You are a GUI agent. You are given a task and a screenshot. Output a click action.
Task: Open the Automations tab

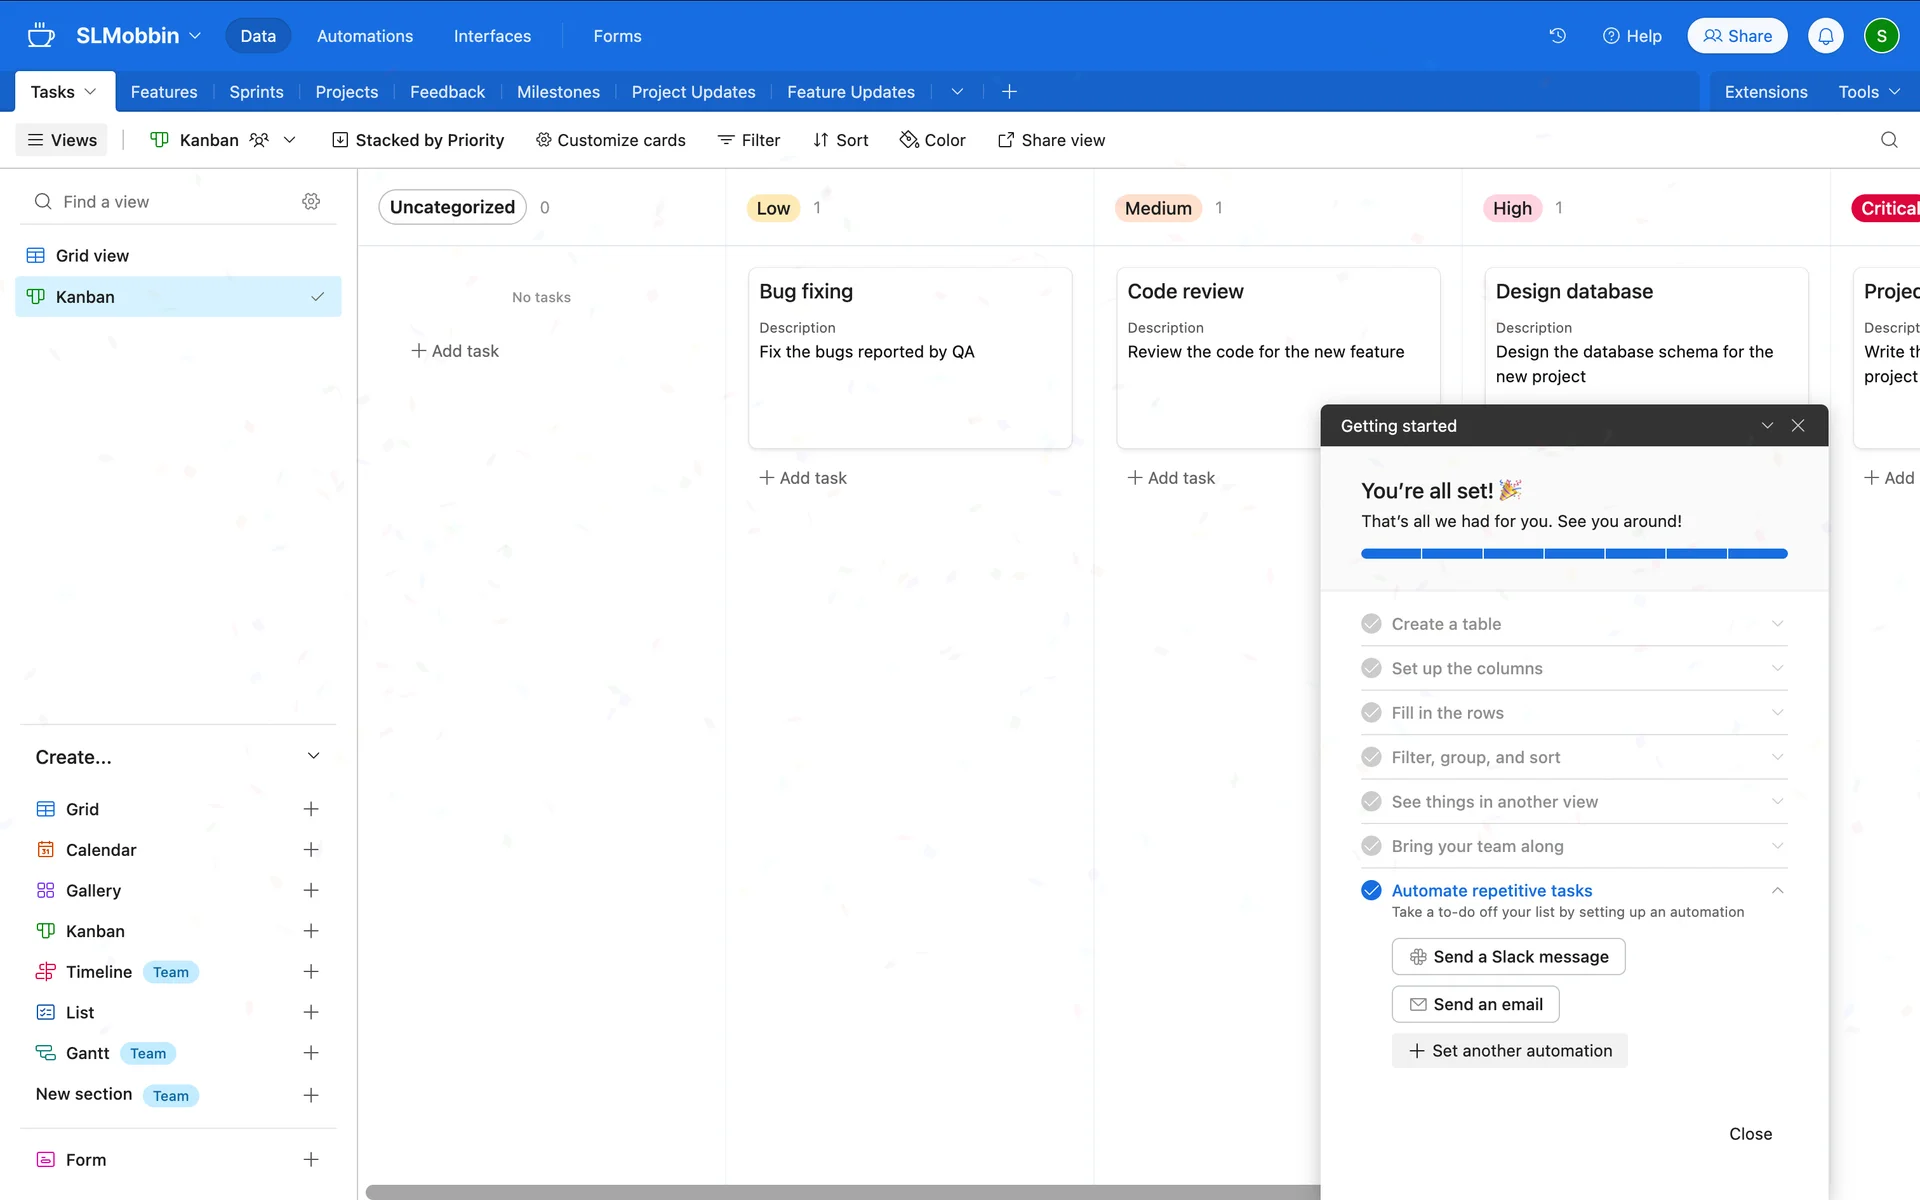click(364, 36)
